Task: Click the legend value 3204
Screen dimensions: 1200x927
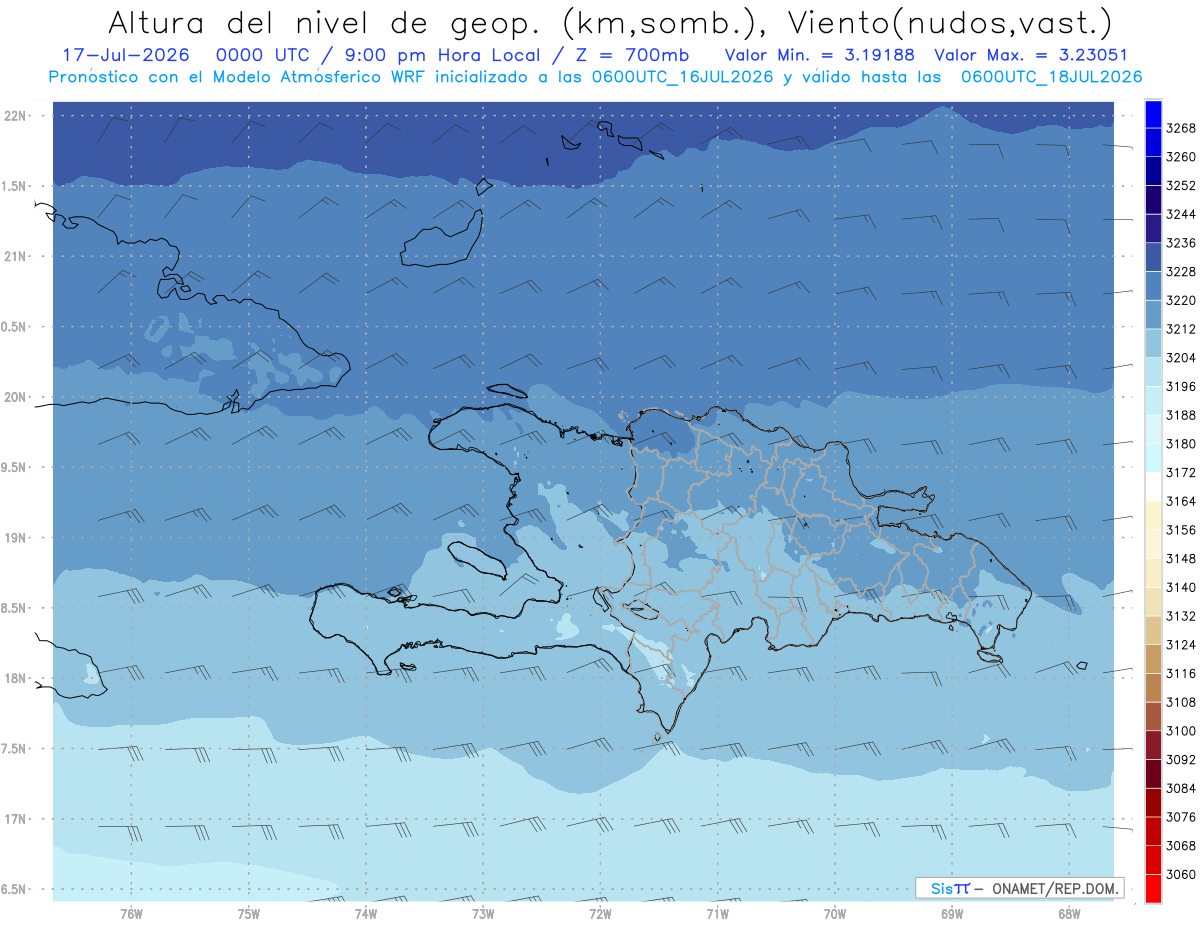Action: tap(1180, 357)
